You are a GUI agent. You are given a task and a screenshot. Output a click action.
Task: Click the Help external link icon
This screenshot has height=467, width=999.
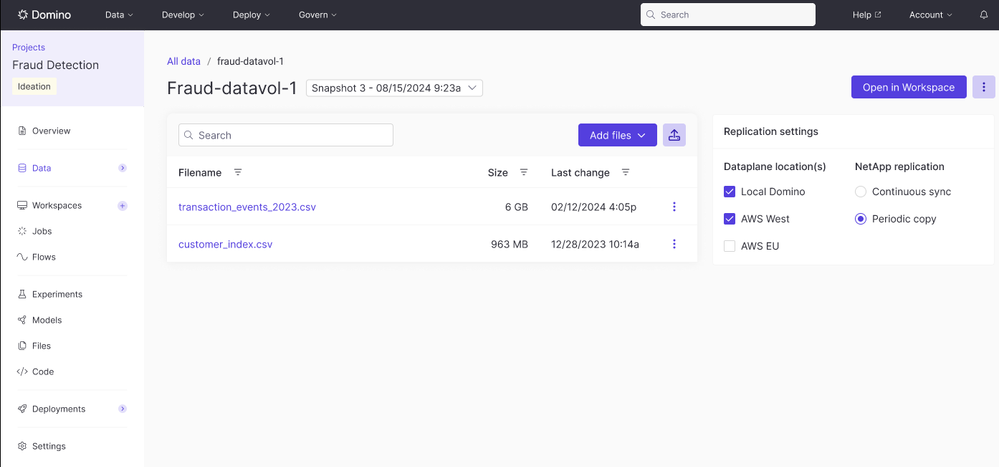coord(879,15)
